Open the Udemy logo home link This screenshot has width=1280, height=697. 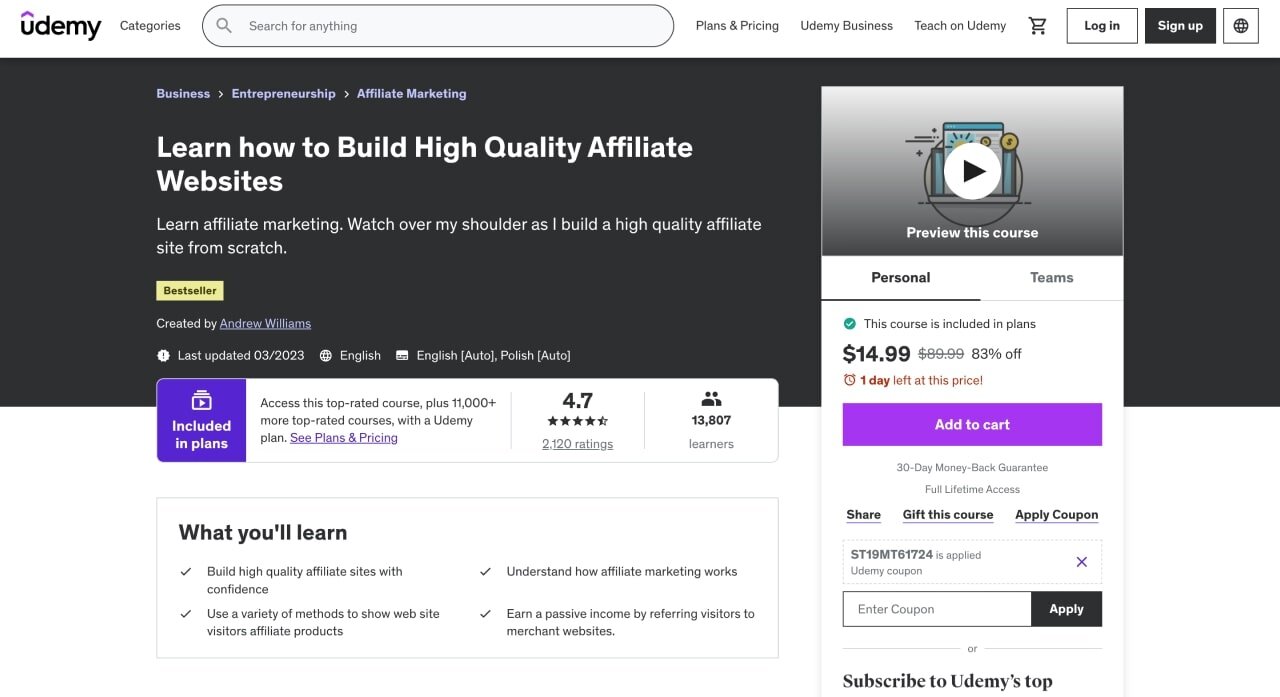(x=61, y=26)
